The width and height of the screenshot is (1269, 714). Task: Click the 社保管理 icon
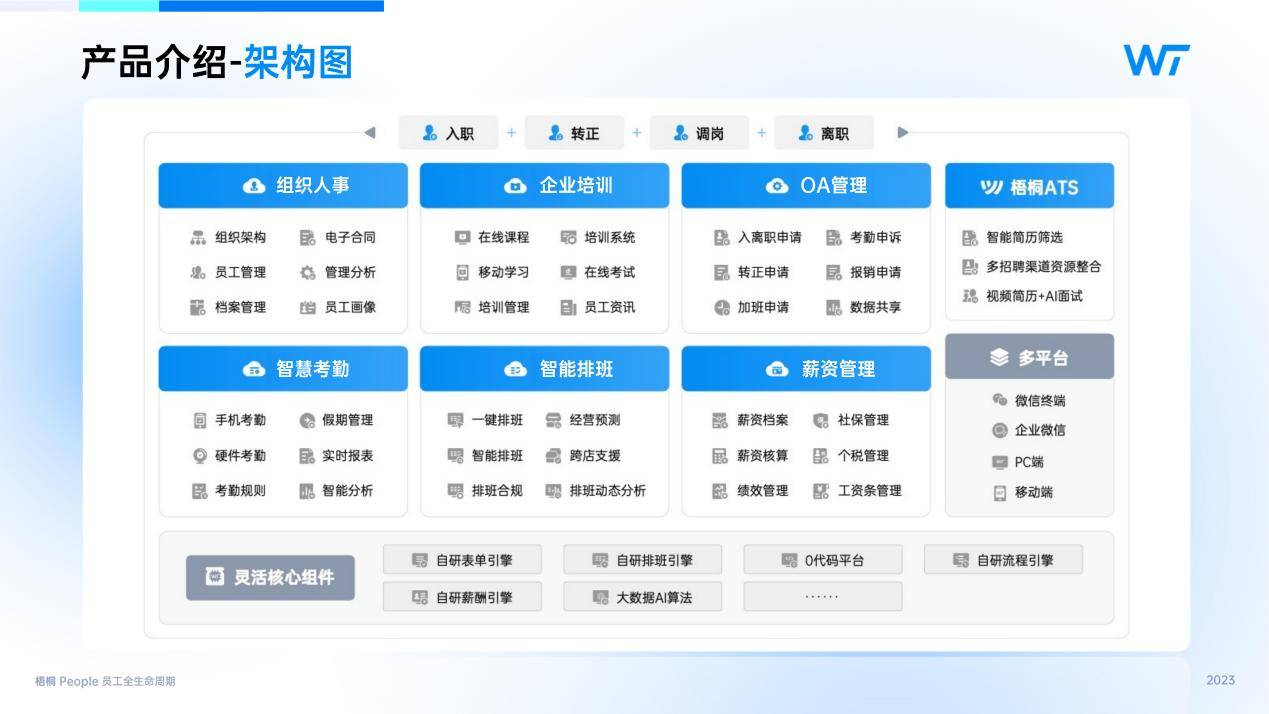[821, 421]
